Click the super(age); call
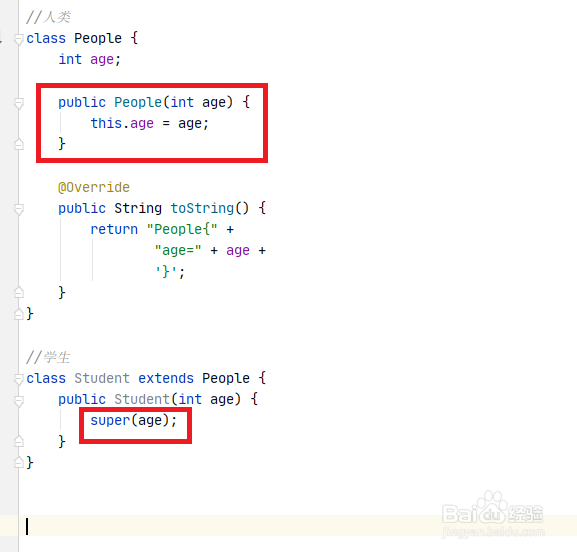This screenshot has width=577, height=552. click(x=134, y=420)
